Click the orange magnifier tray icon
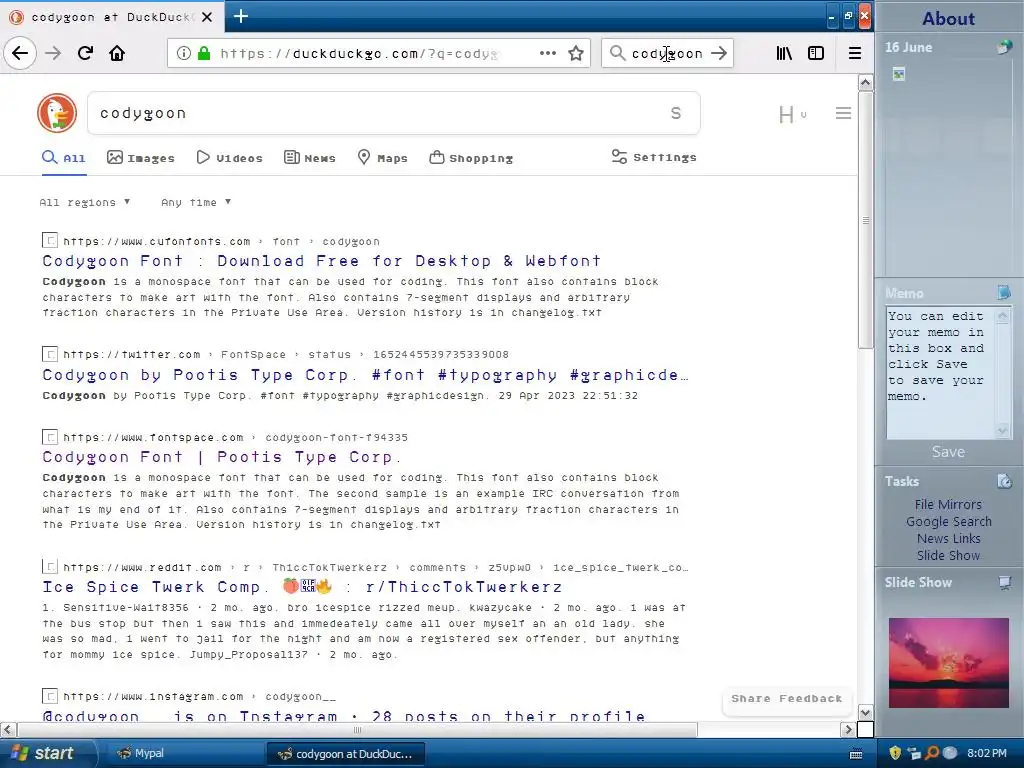The image size is (1024, 768). (932, 753)
